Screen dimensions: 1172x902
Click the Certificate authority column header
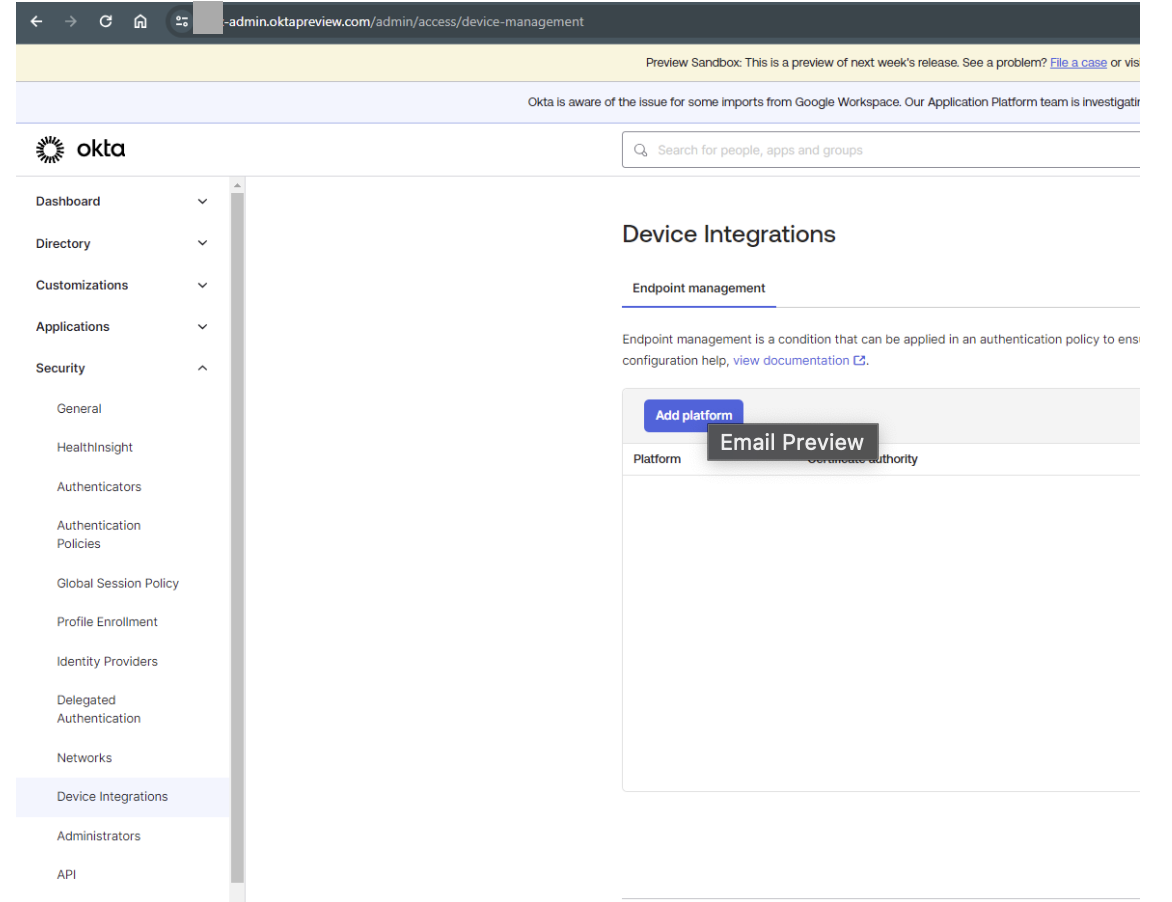tap(863, 459)
